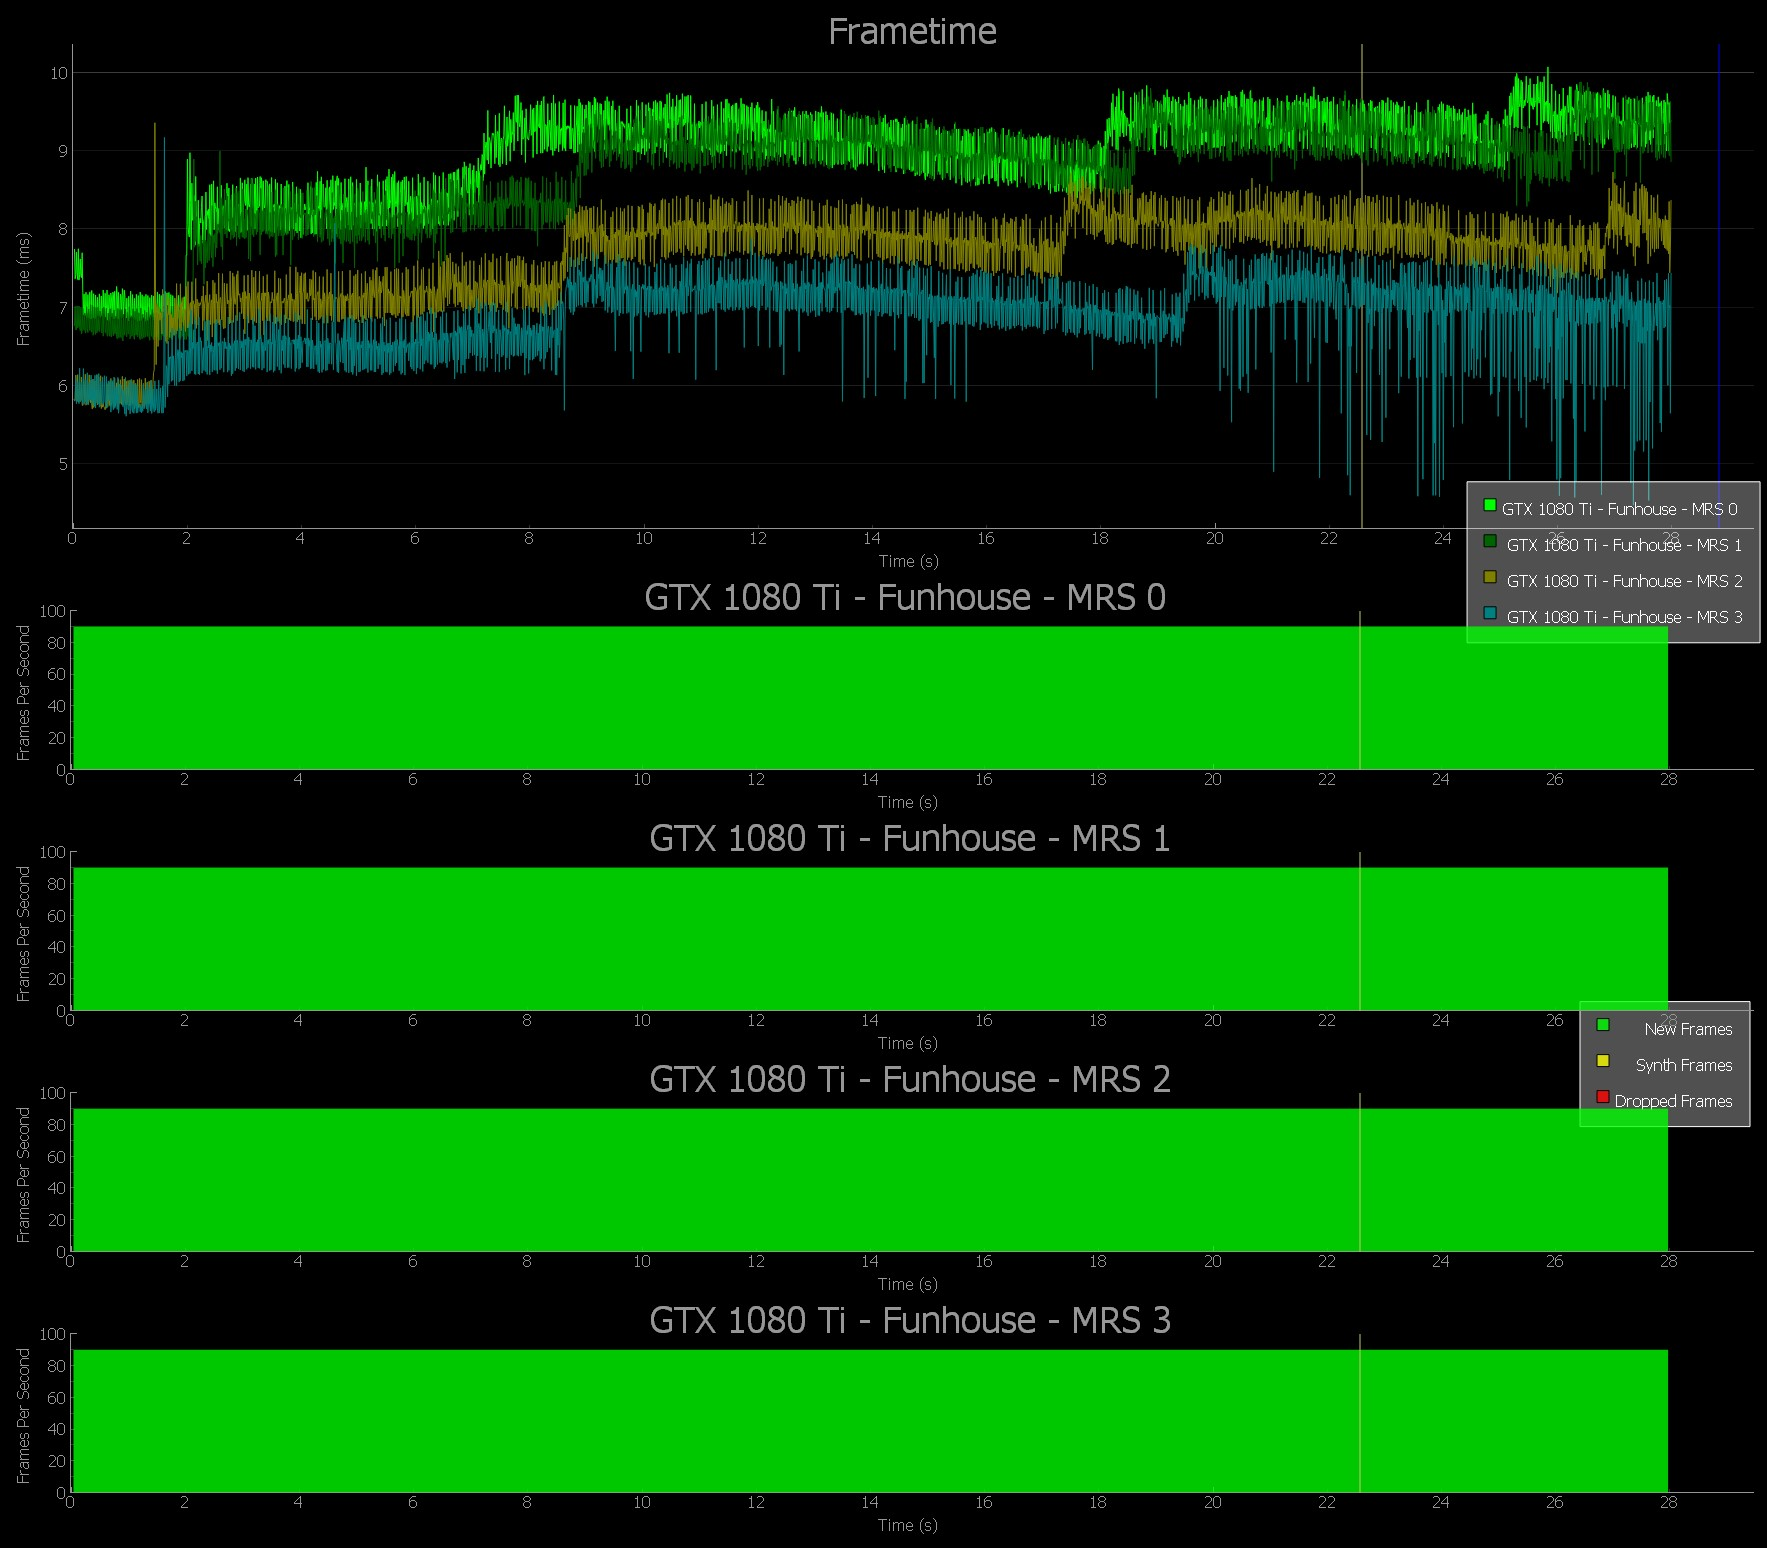
Task: Click the red Dropped Frames legend swatch
Action: (1602, 1097)
